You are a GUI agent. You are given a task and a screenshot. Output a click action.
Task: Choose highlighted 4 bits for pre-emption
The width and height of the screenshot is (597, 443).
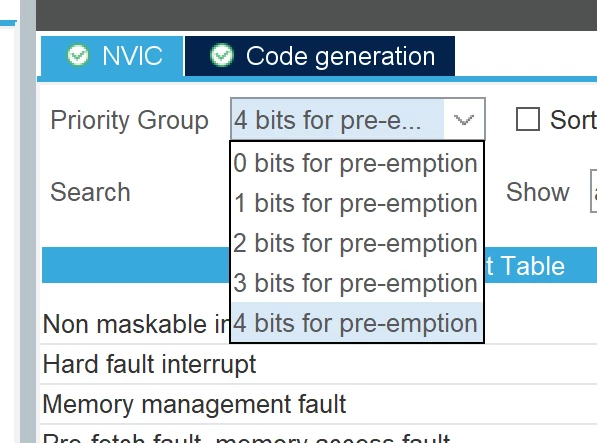pos(357,323)
